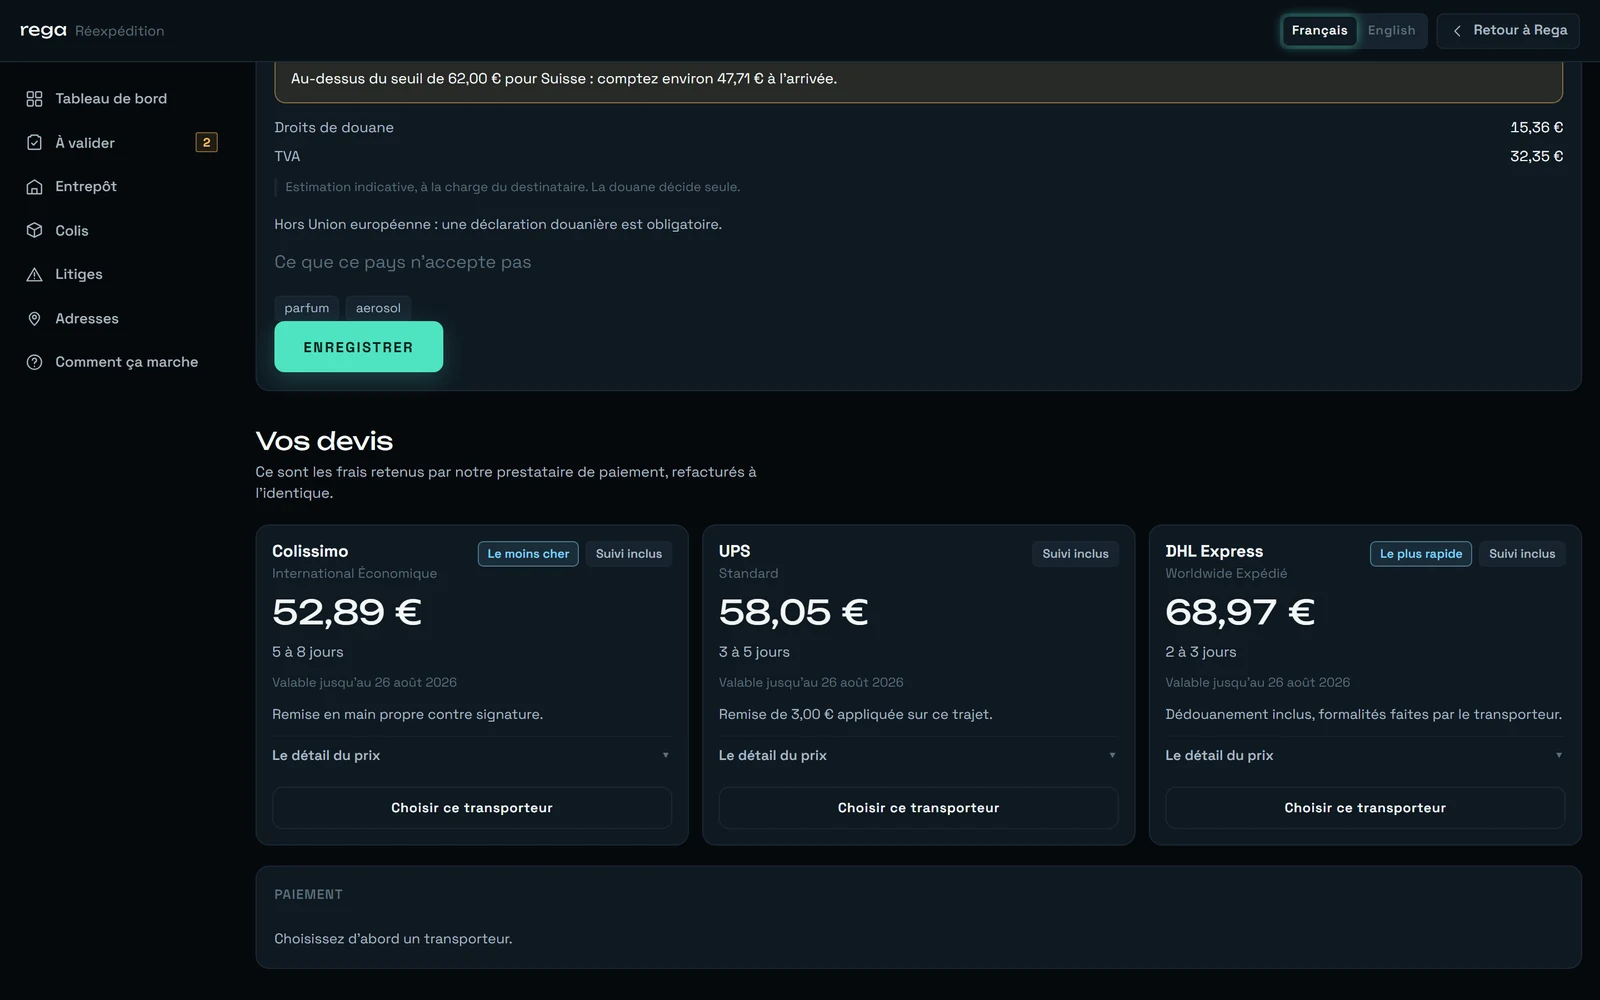Click the 'International Économique' service name
1600x1000 pixels.
(x=355, y=574)
